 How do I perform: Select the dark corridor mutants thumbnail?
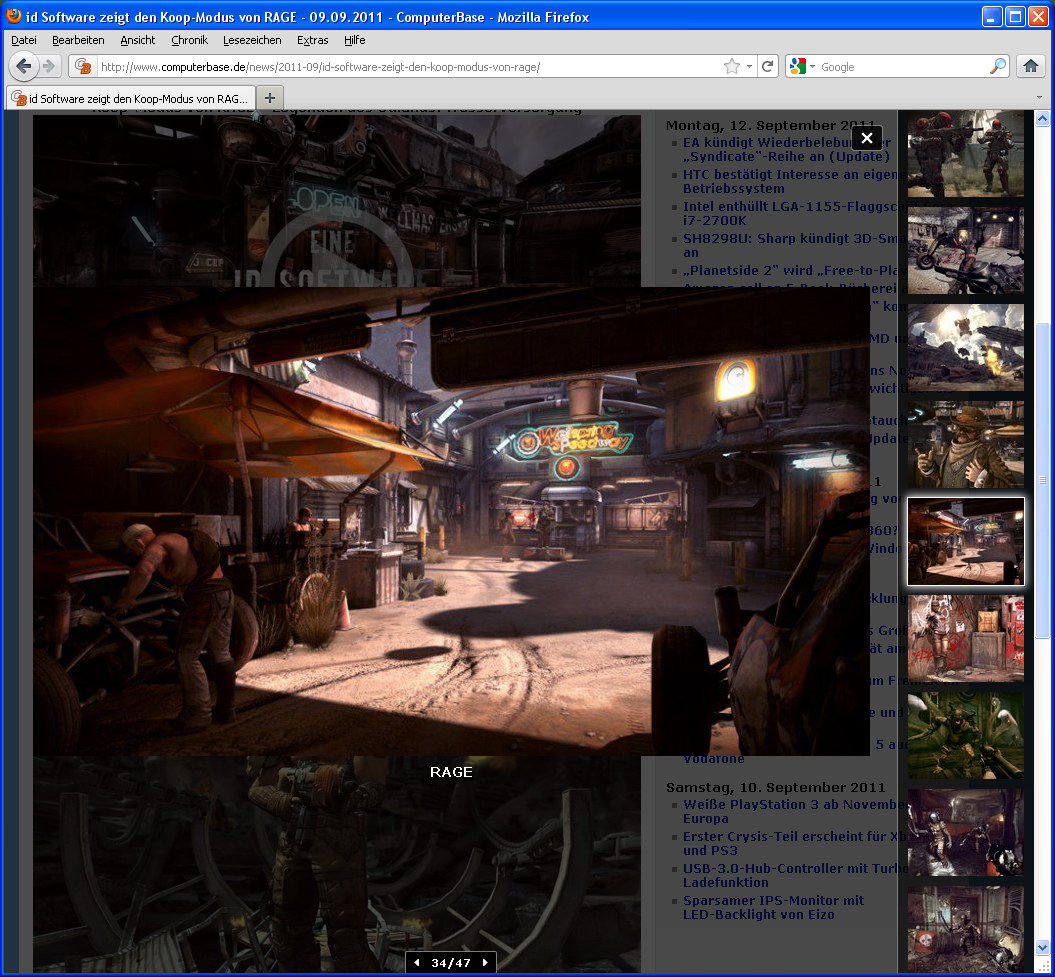point(966,832)
